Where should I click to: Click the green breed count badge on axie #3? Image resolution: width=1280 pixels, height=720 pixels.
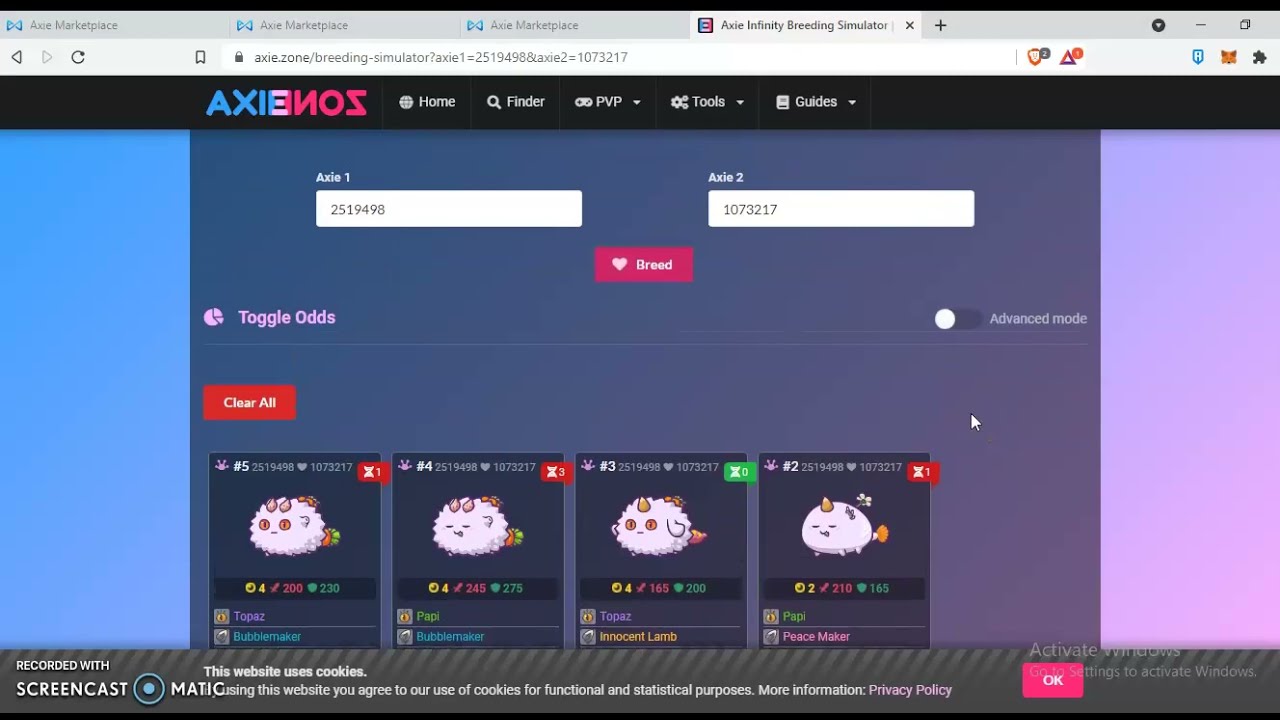(739, 472)
